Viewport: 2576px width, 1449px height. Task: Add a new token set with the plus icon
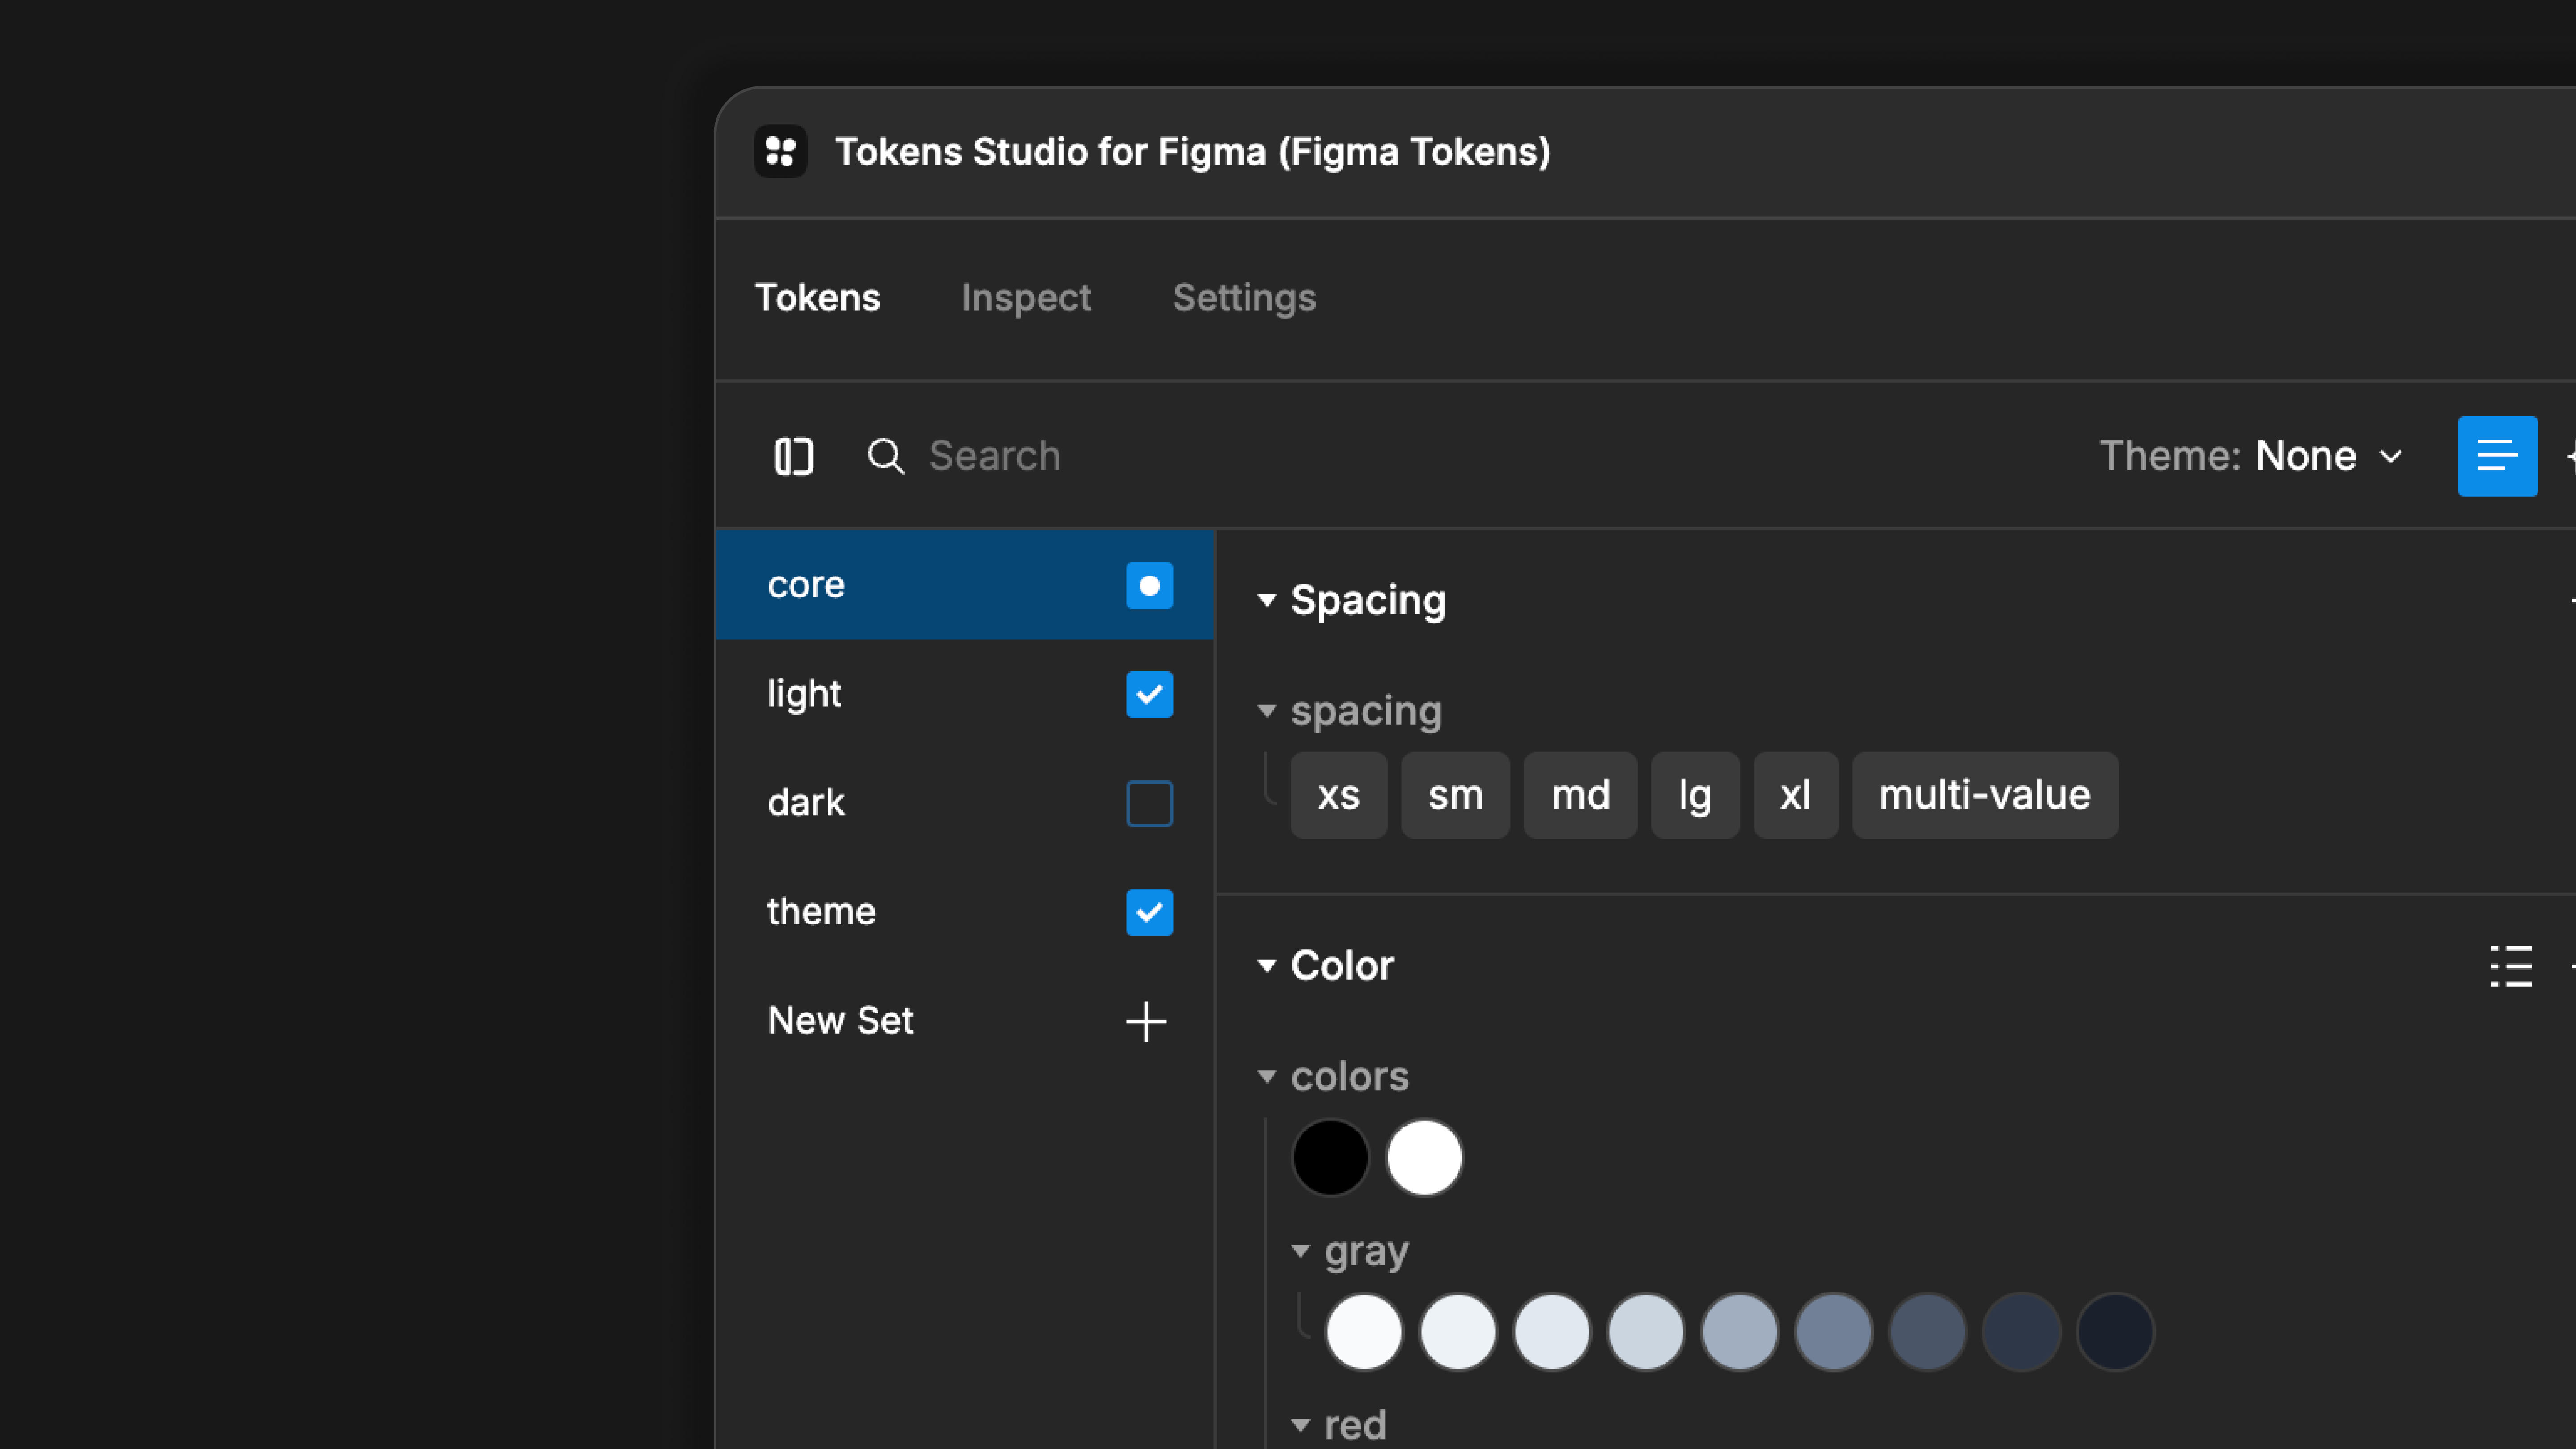(x=1146, y=1021)
